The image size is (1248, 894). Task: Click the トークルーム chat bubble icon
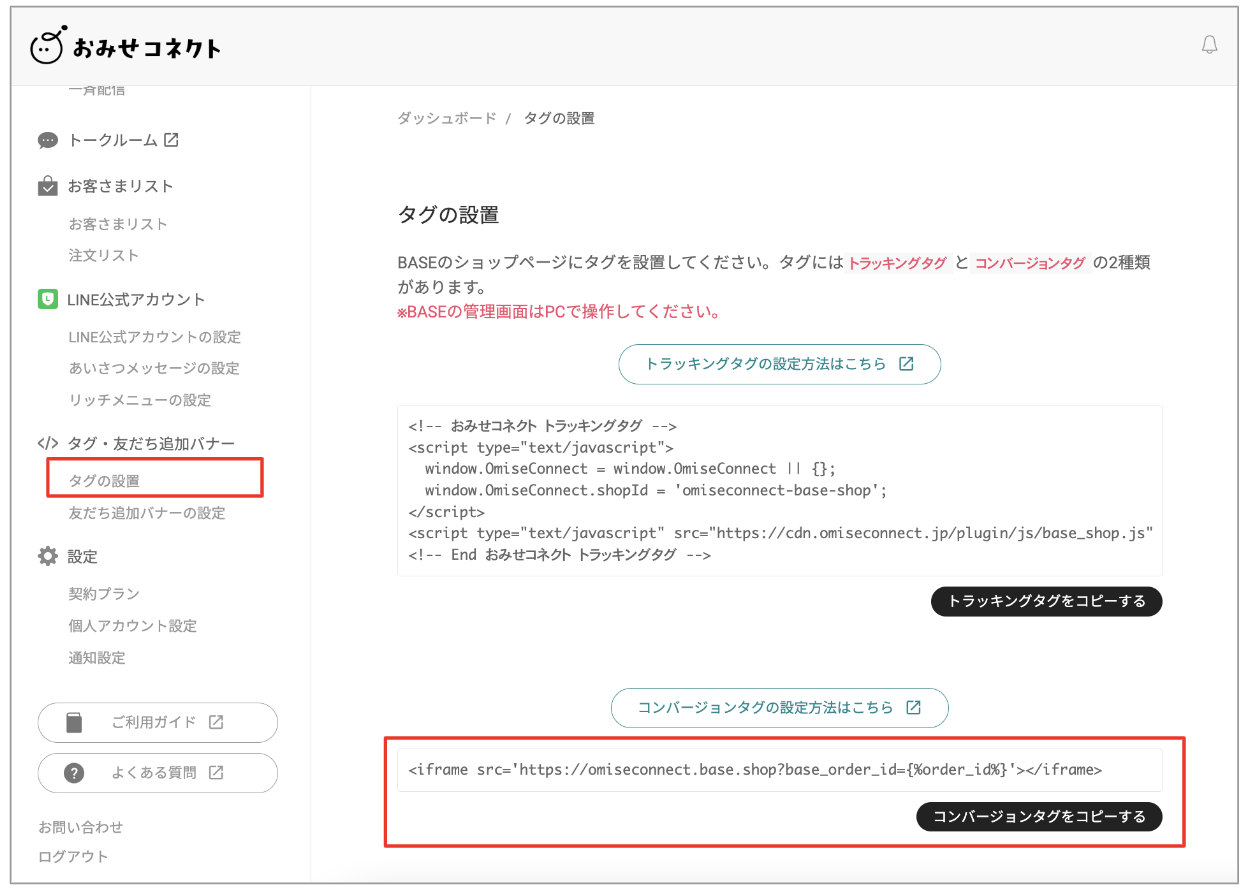click(48, 141)
